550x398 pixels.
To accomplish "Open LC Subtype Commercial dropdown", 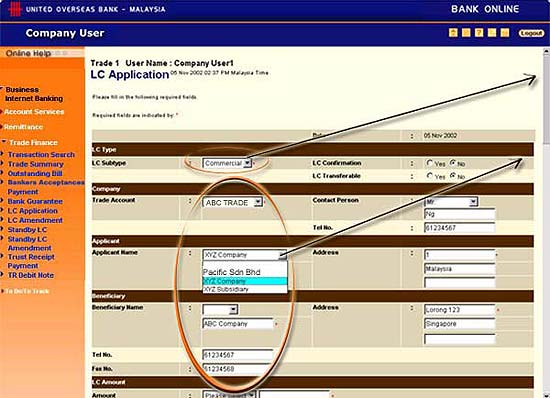I will point(227,163).
